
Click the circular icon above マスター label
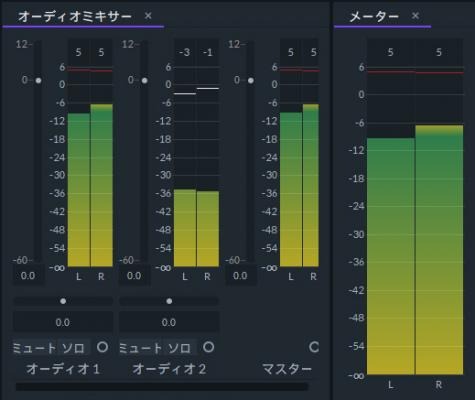314,347
